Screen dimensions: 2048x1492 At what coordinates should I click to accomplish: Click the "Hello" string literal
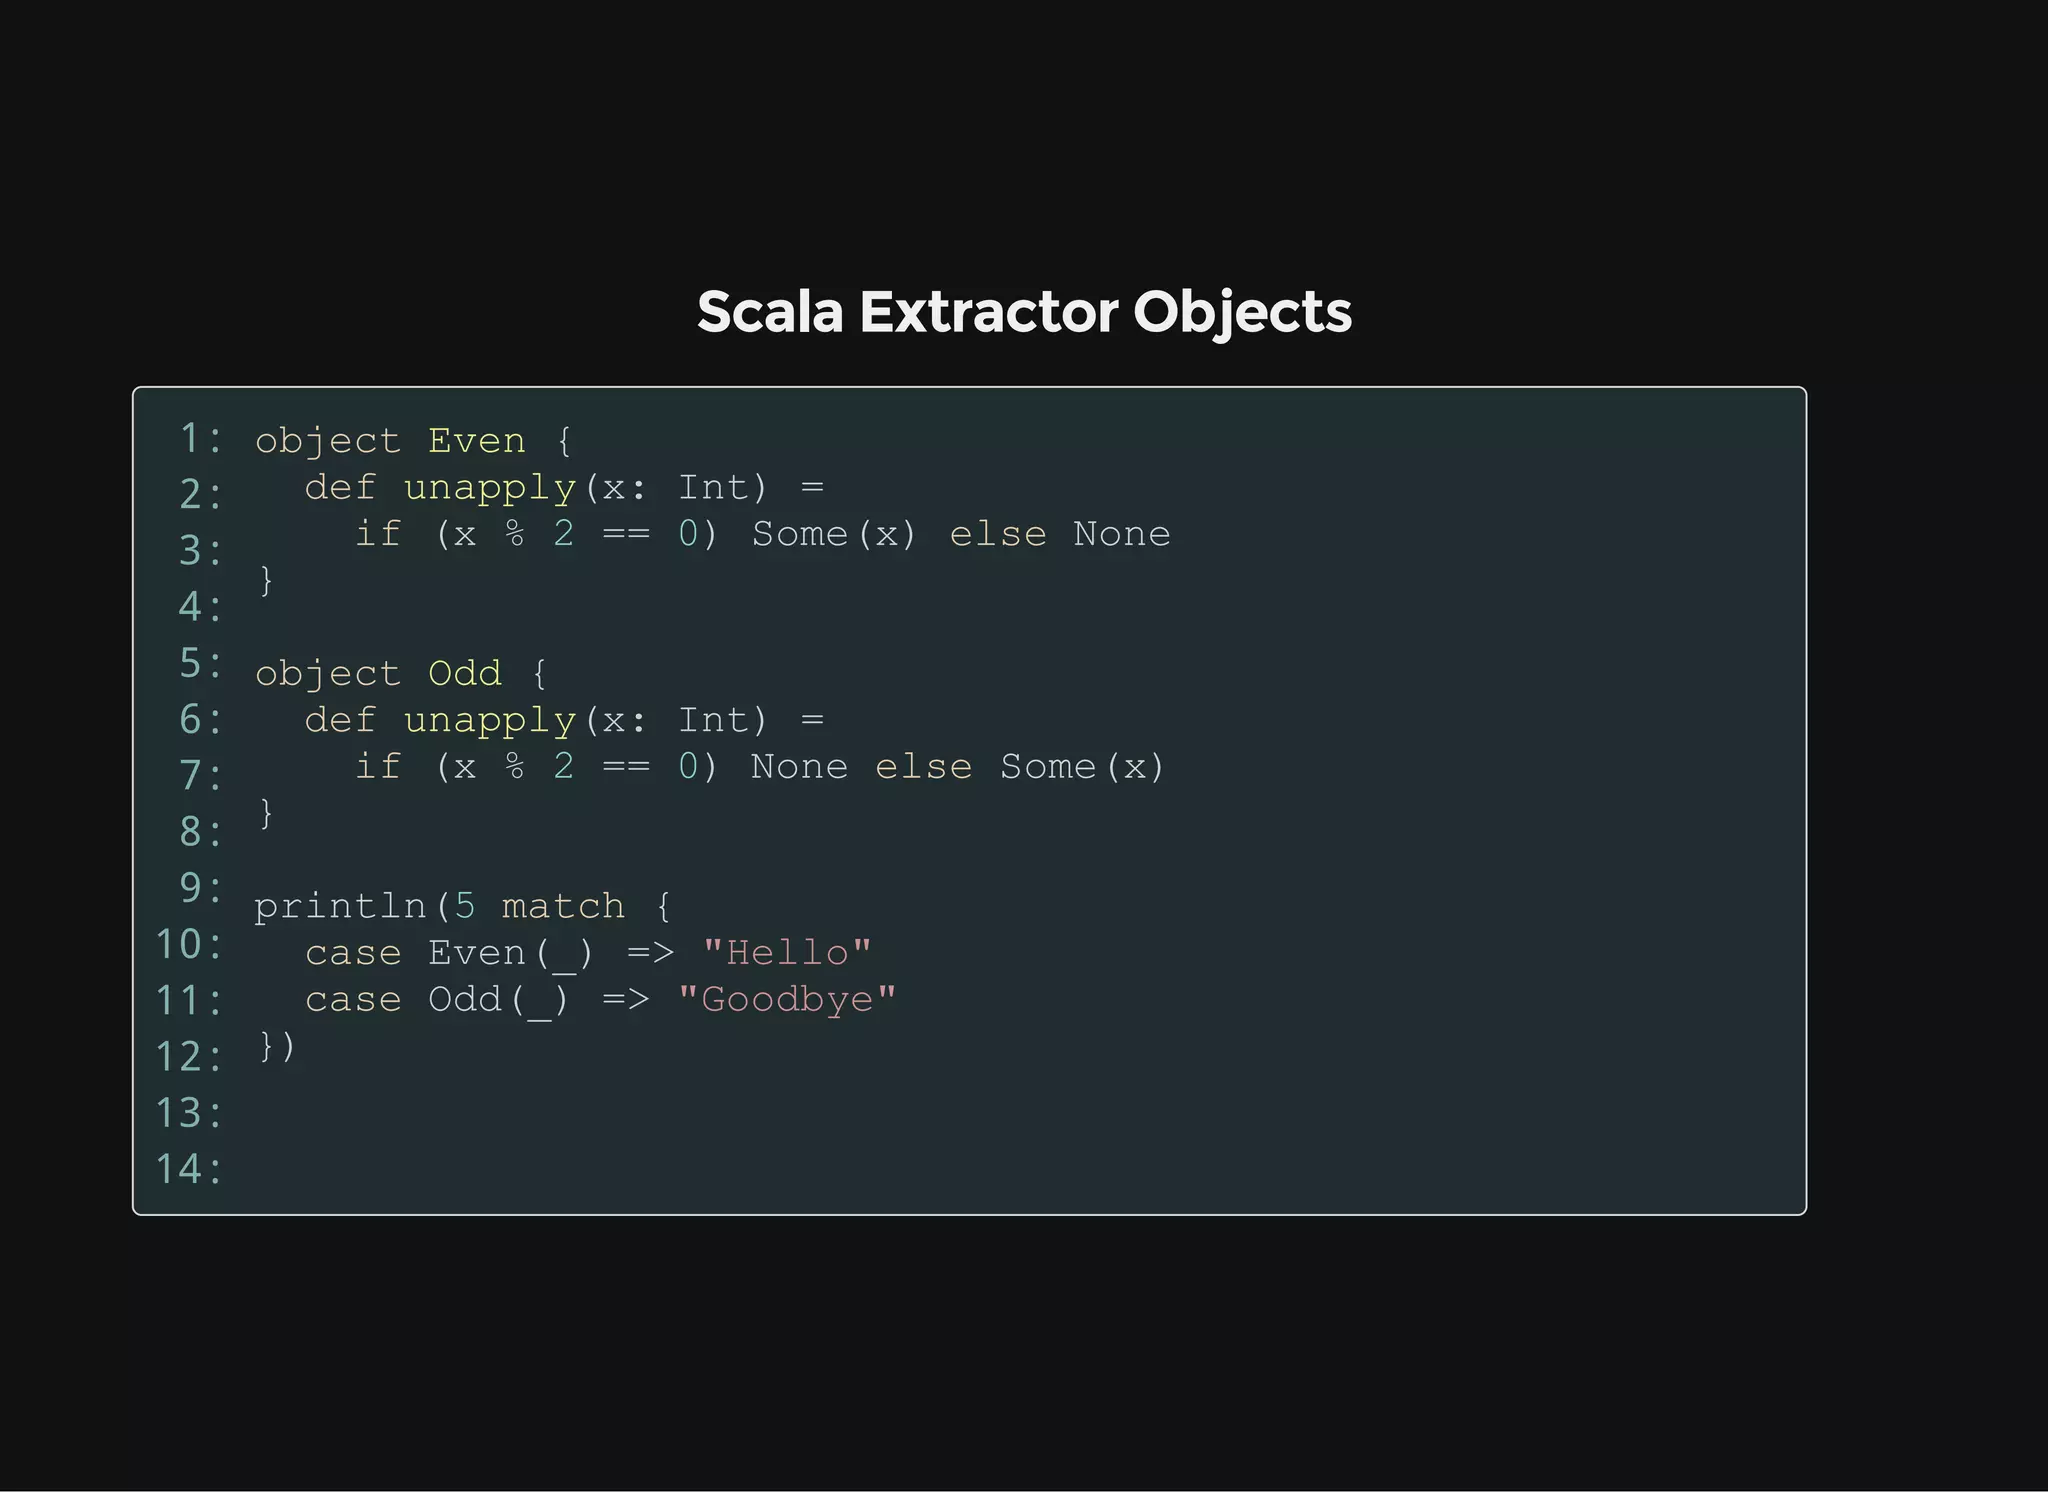(787, 952)
